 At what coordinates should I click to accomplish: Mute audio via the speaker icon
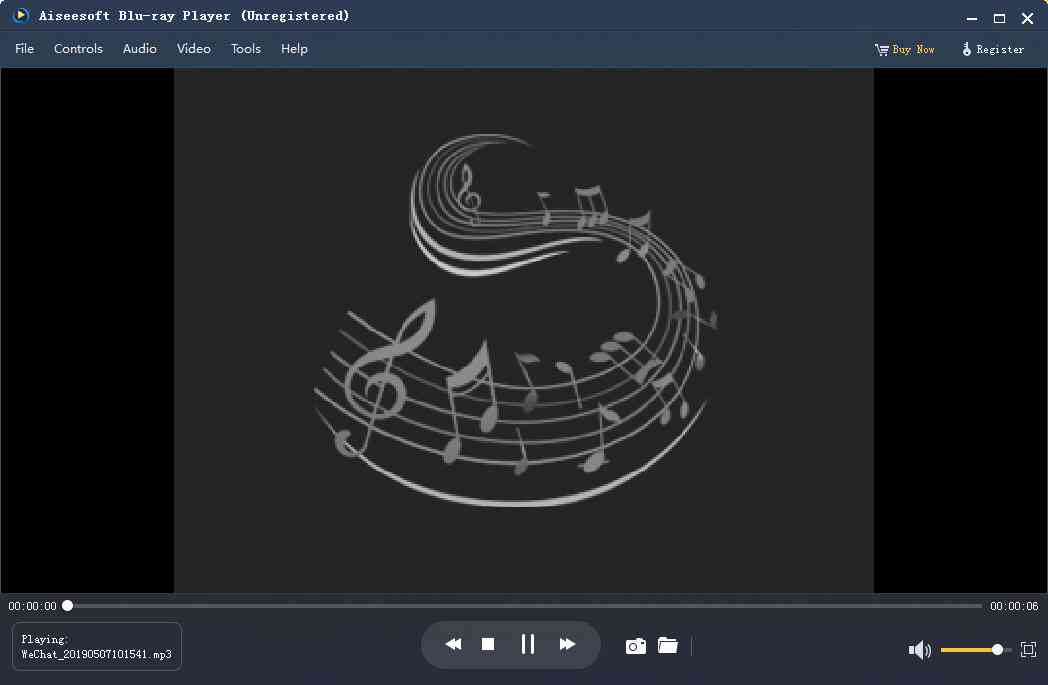(x=920, y=650)
